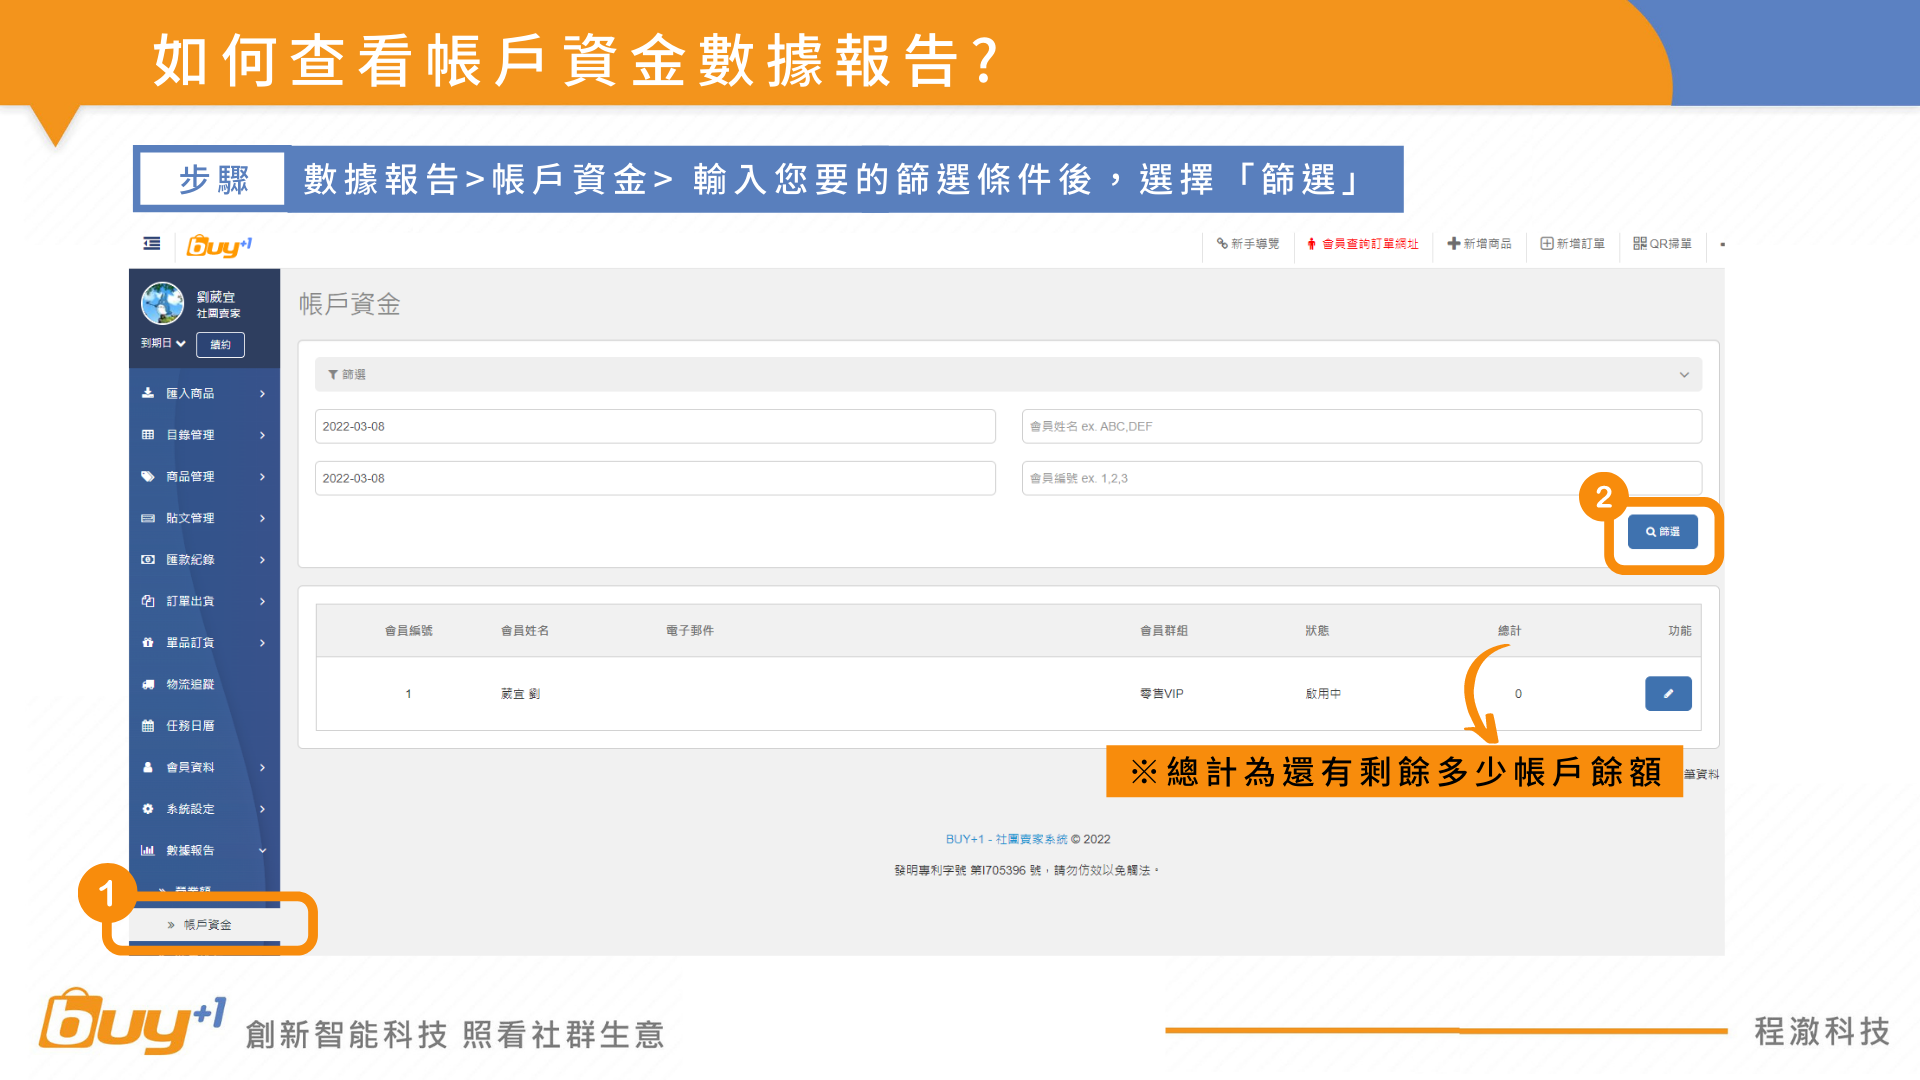Image resolution: width=1920 pixels, height=1080 pixels.
Task: Click the blue 篩選 search button
Action: click(1662, 532)
